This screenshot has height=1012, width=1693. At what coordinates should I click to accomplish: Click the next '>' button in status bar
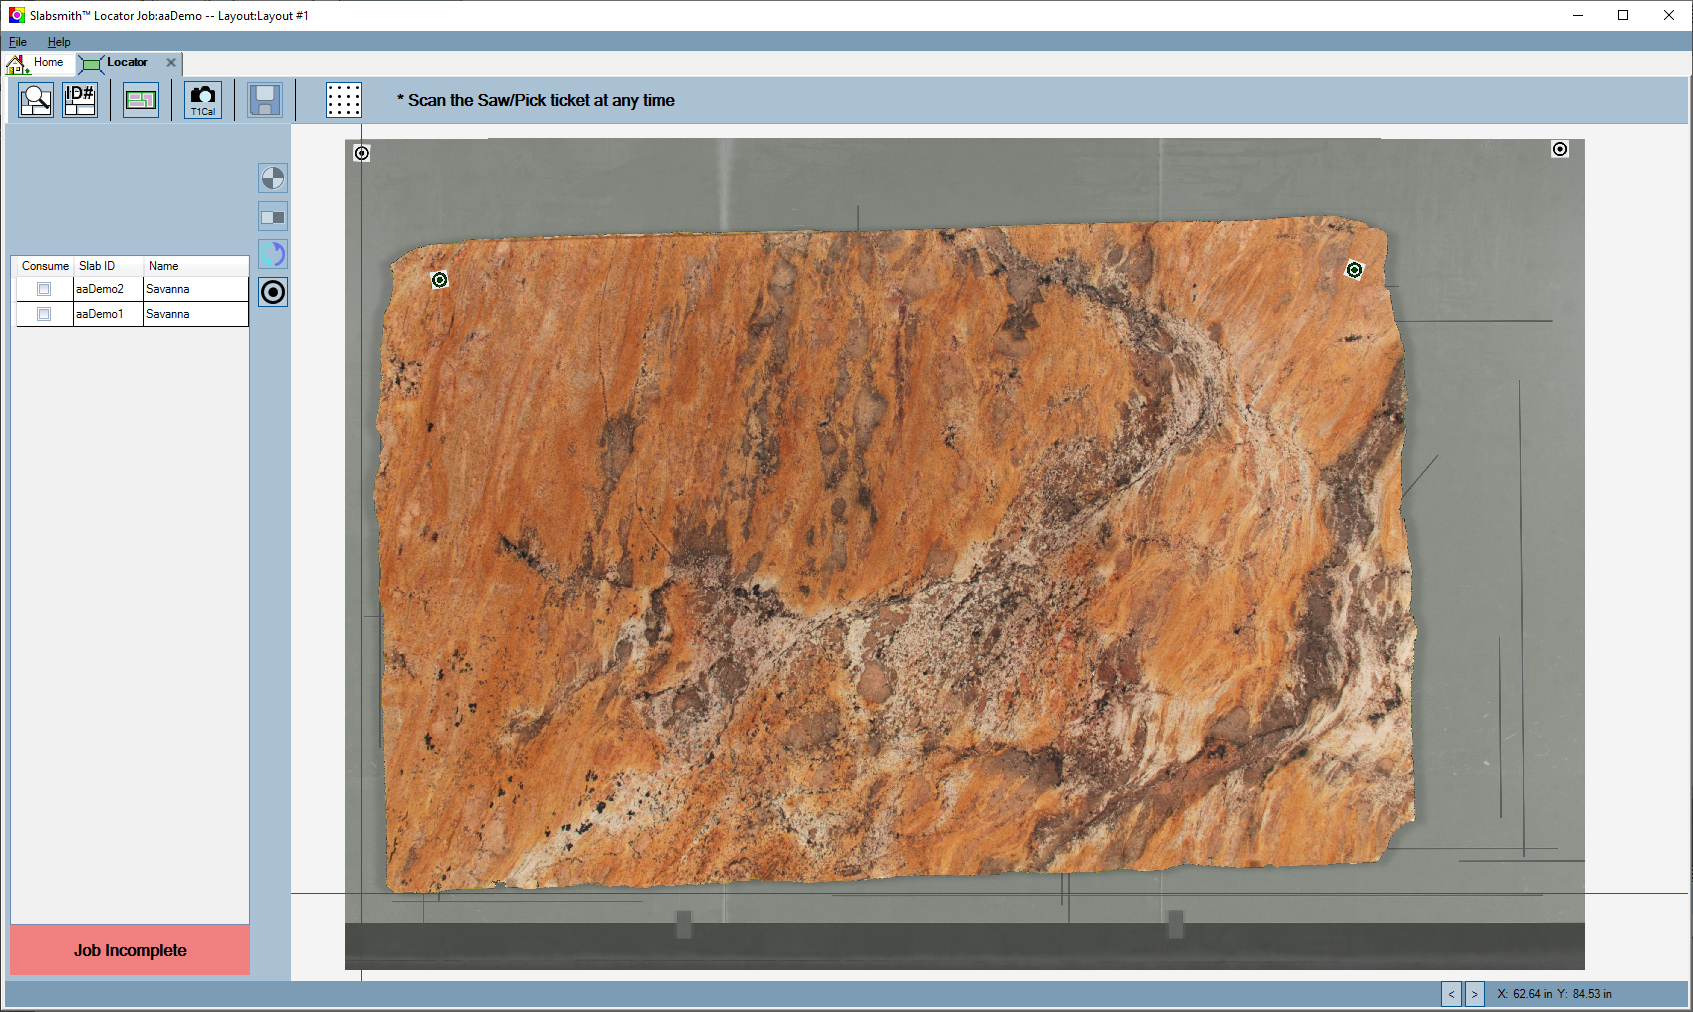point(1475,994)
